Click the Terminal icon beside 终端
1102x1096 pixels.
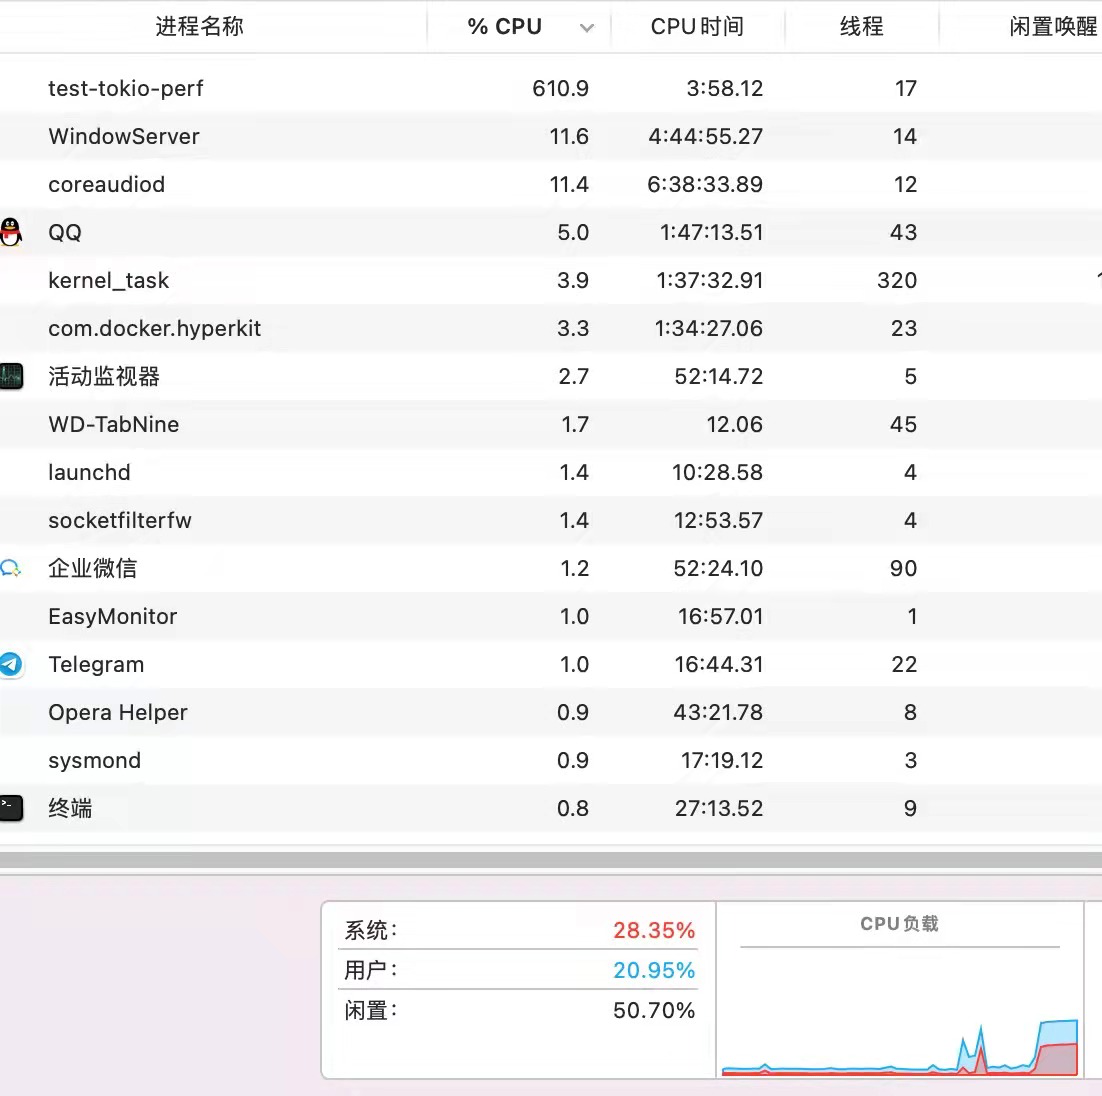[11, 808]
